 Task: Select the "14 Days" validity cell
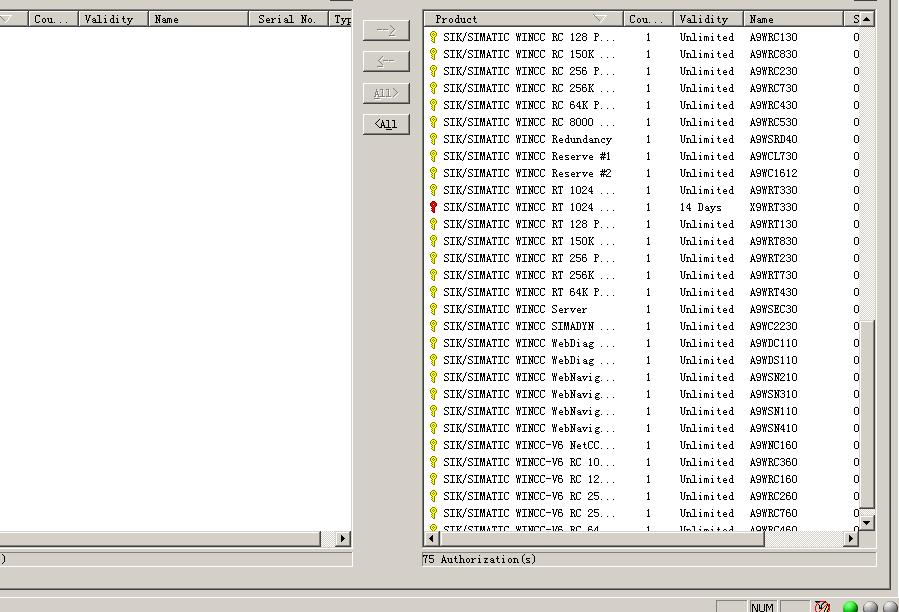700,207
